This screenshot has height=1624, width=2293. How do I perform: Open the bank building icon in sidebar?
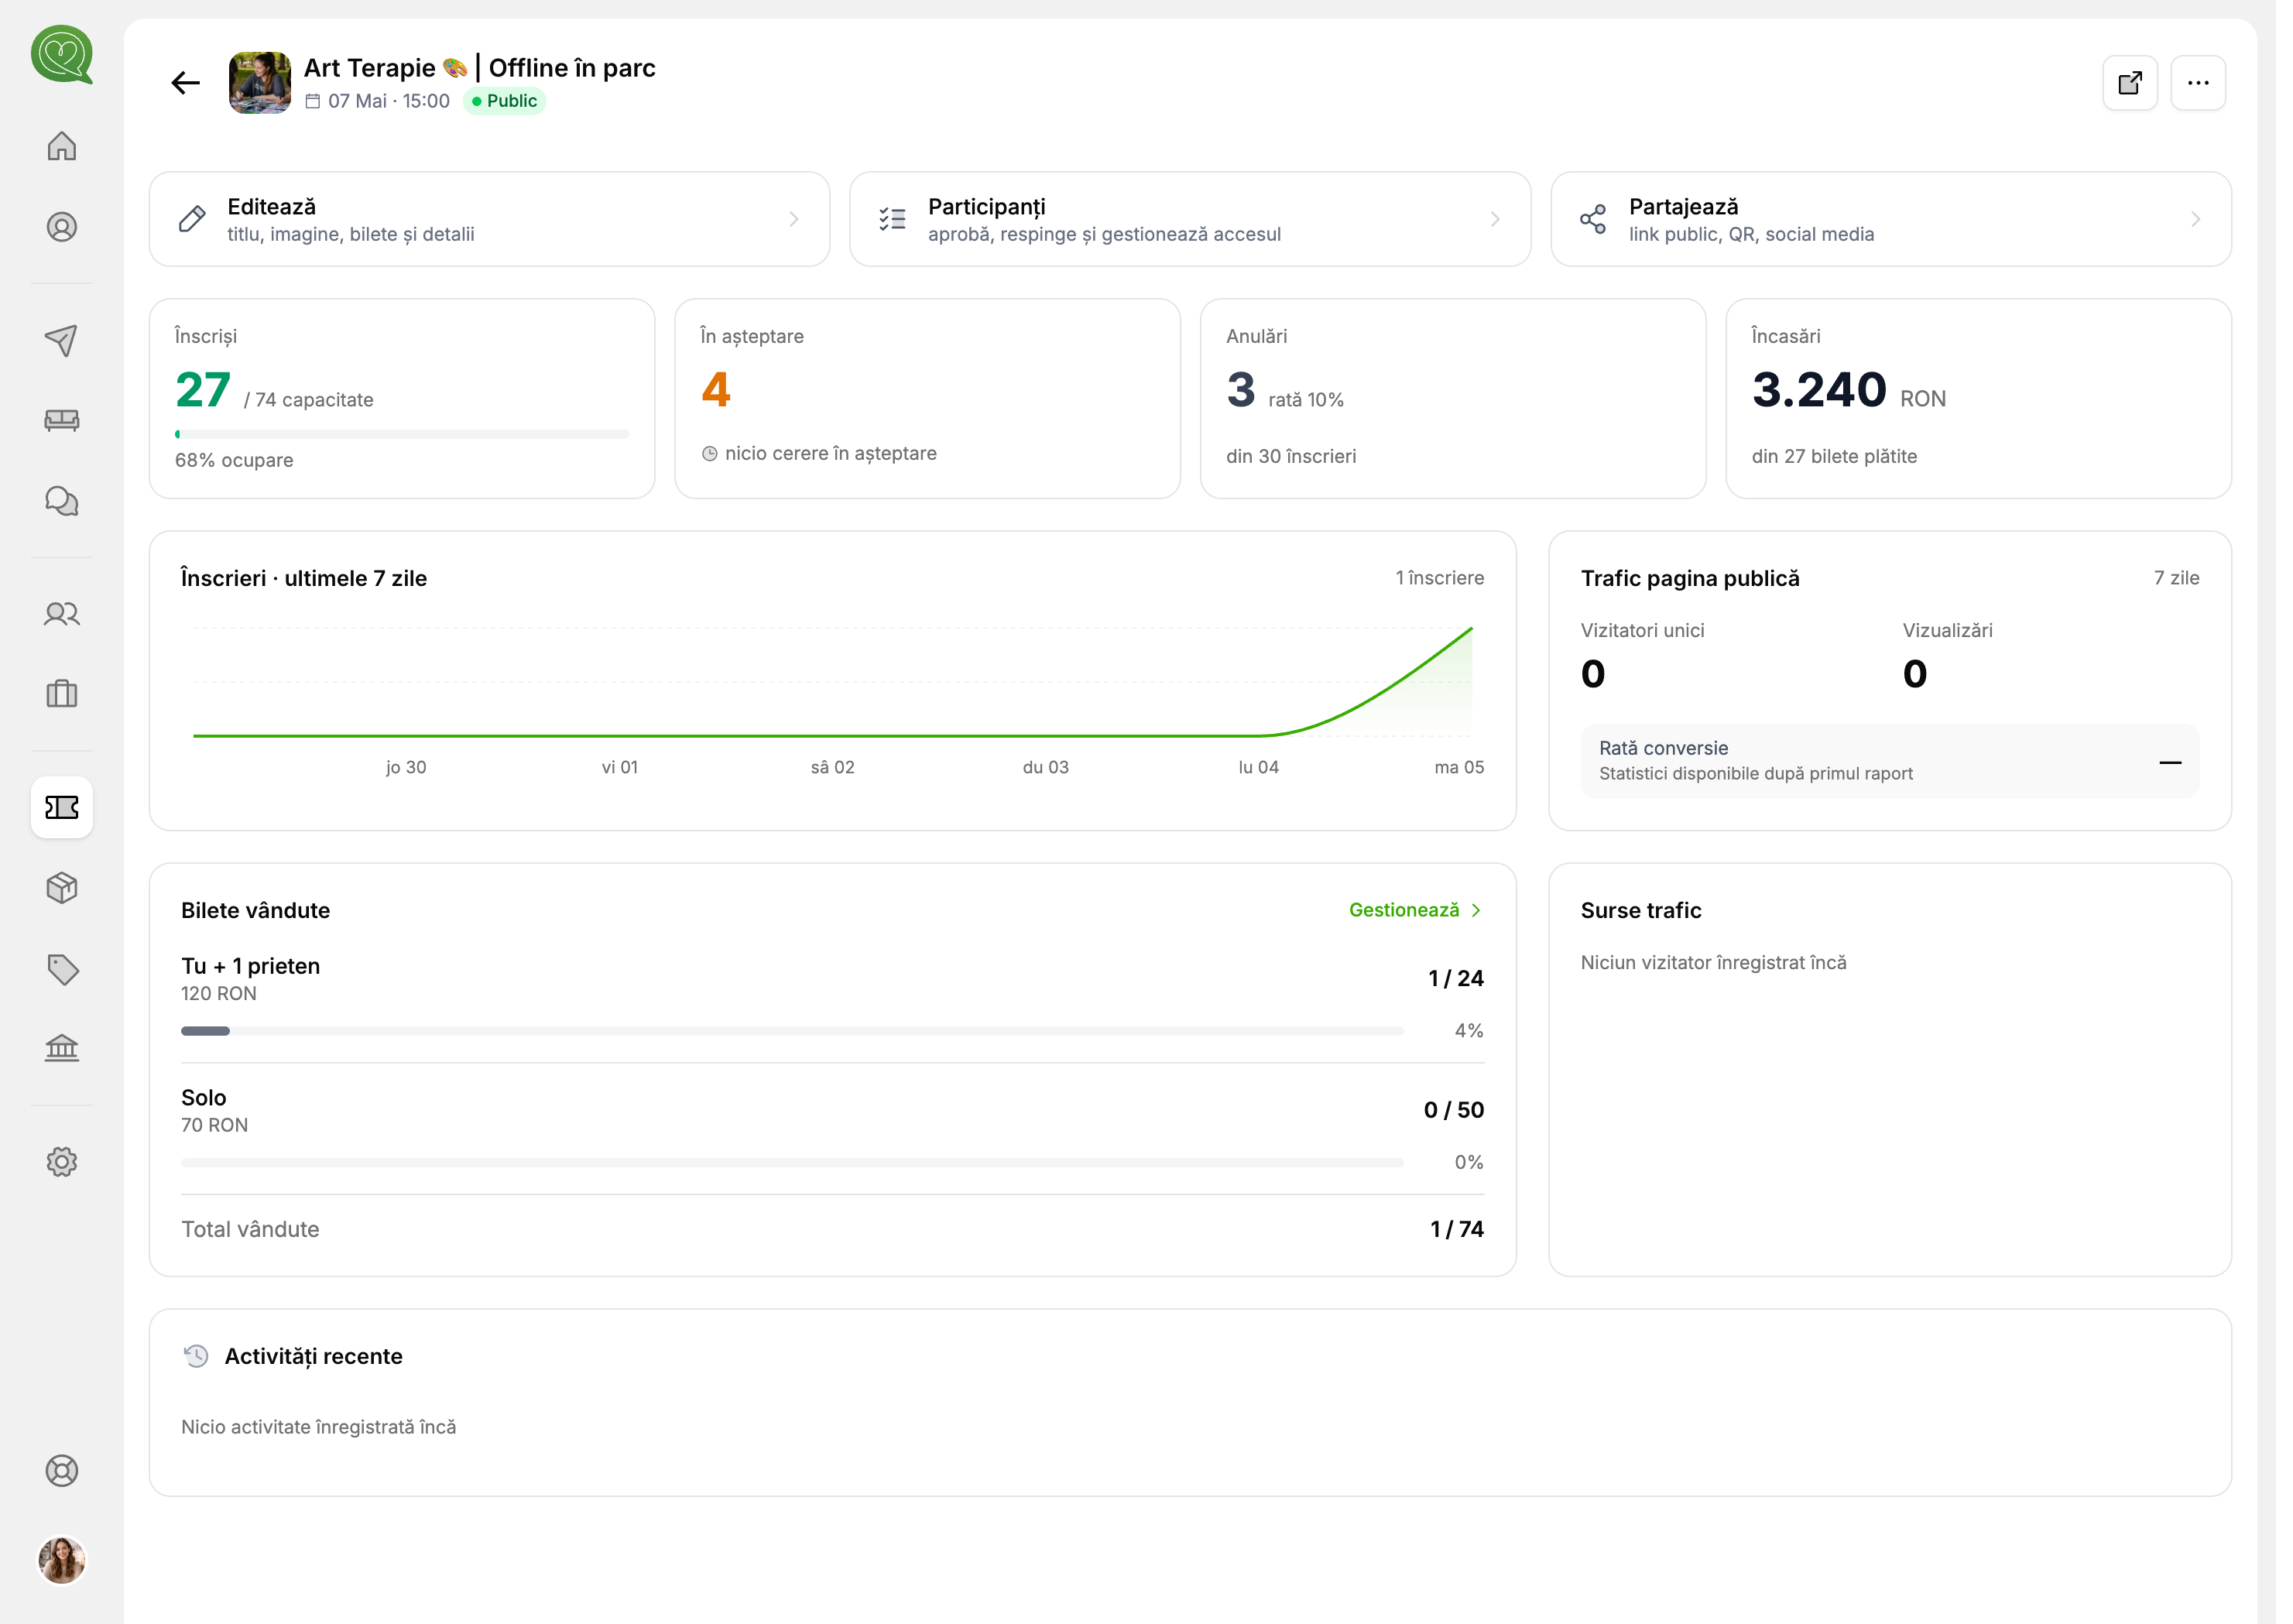coord(62,1049)
